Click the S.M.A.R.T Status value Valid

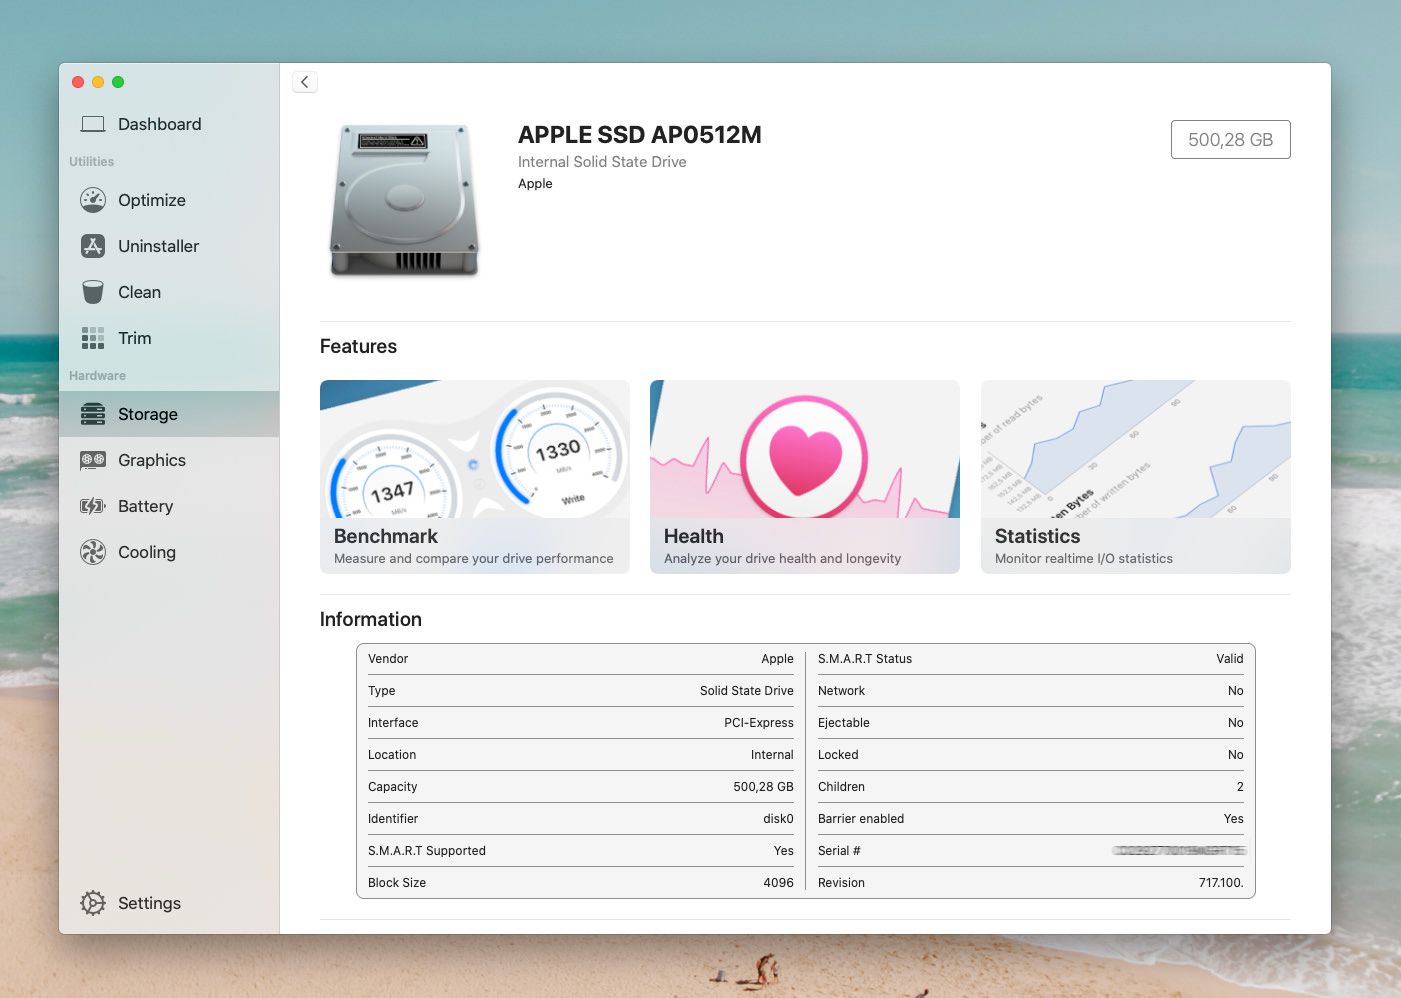click(1230, 659)
